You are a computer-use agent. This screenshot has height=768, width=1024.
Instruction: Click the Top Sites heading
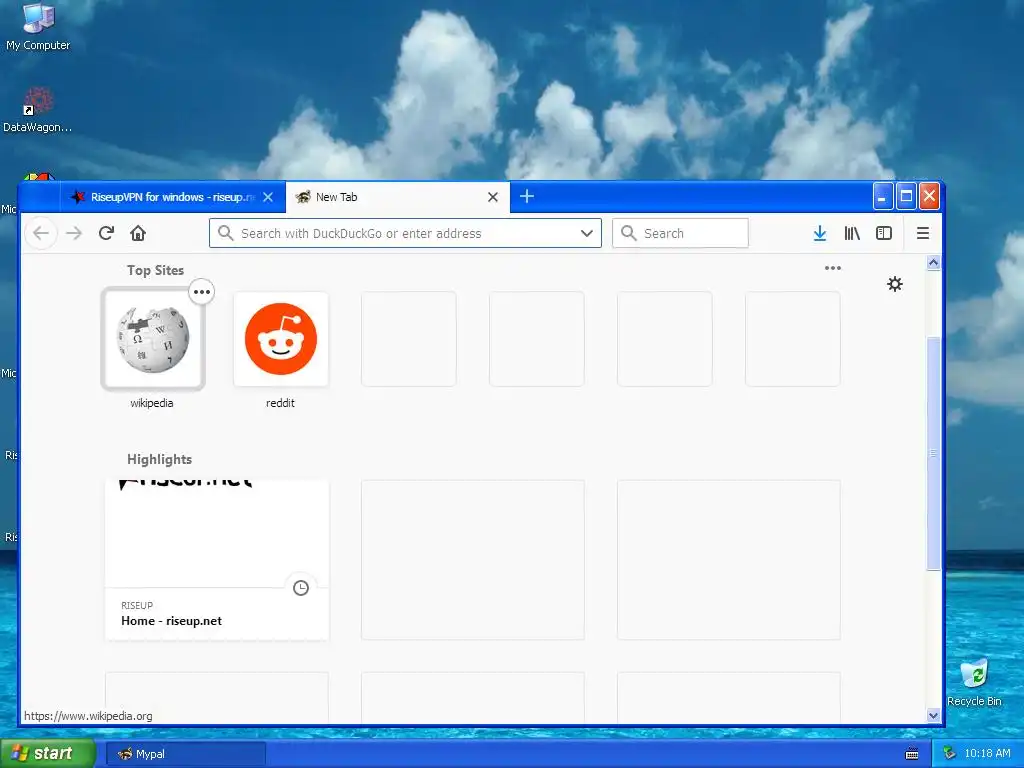click(x=155, y=270)
